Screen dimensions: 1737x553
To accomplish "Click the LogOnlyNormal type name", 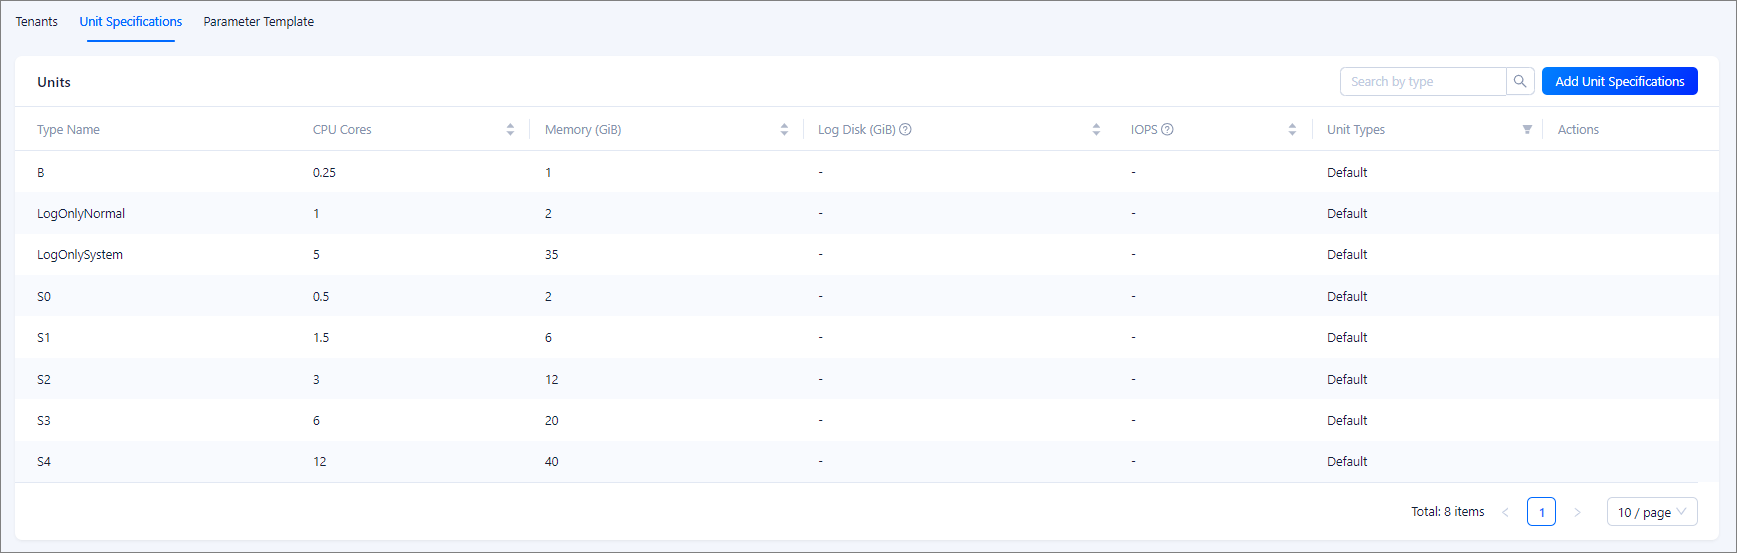I will click(81, 214).
